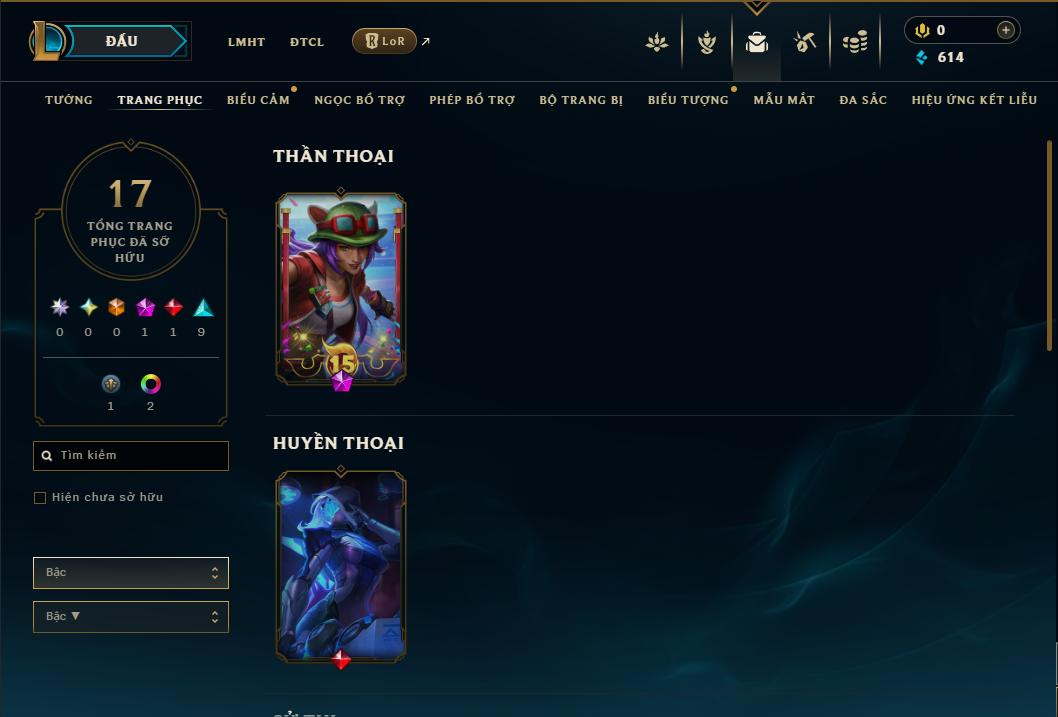Open the LoR external launcher button
The image size is (1058, 717).
[384, 41]
